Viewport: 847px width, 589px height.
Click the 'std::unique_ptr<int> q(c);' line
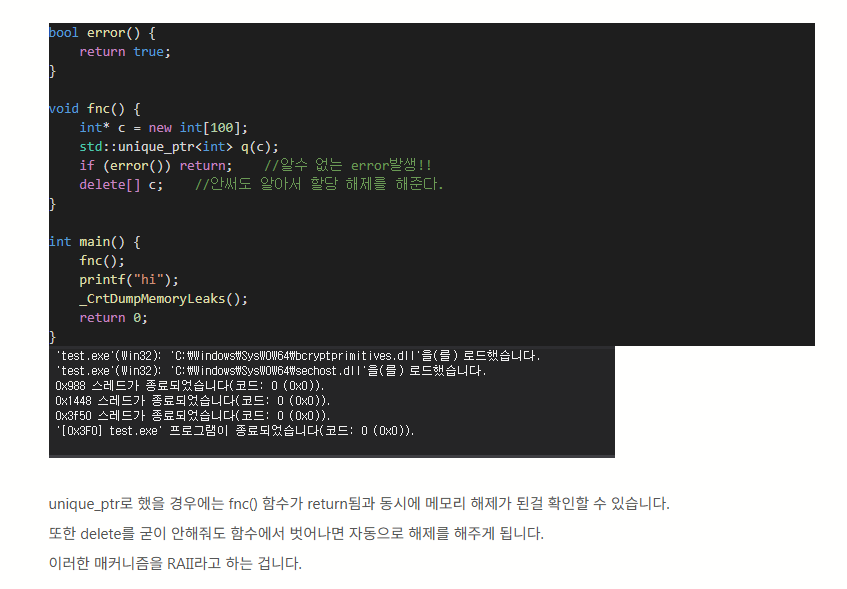[x=179, y=147]
